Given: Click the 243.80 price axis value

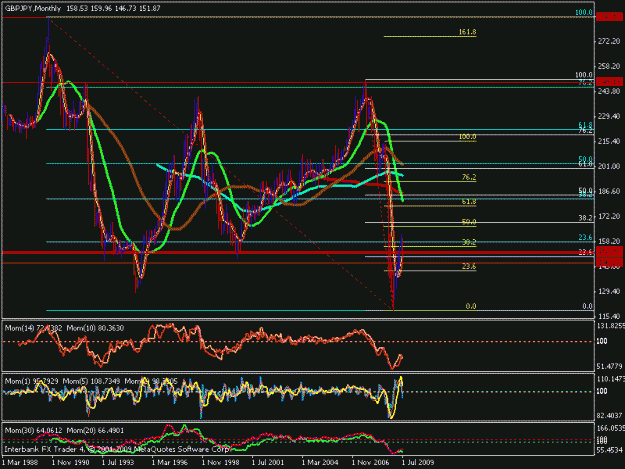Looking at the screenshot, I should (609, 91).
